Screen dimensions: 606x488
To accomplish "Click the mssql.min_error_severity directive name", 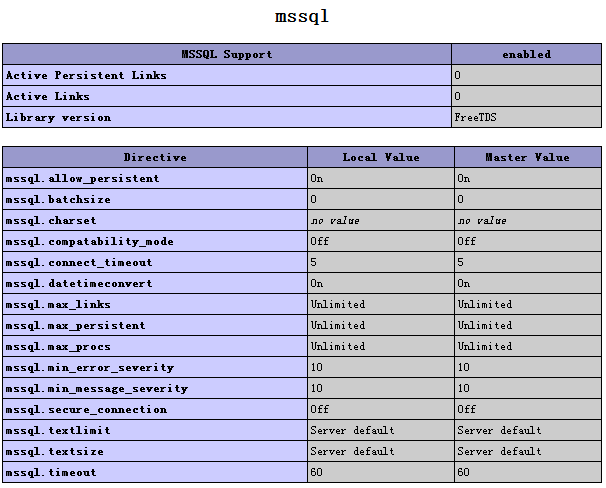I will pos(90,367).
